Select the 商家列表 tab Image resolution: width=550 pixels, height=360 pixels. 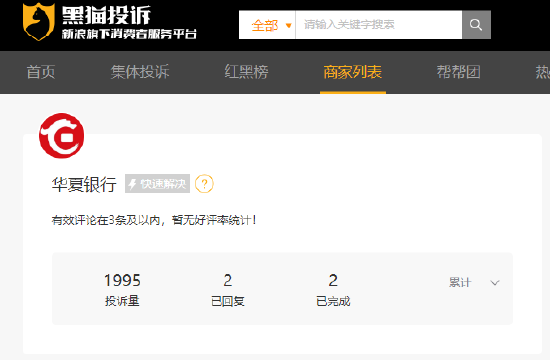click(x=353, y=72)
